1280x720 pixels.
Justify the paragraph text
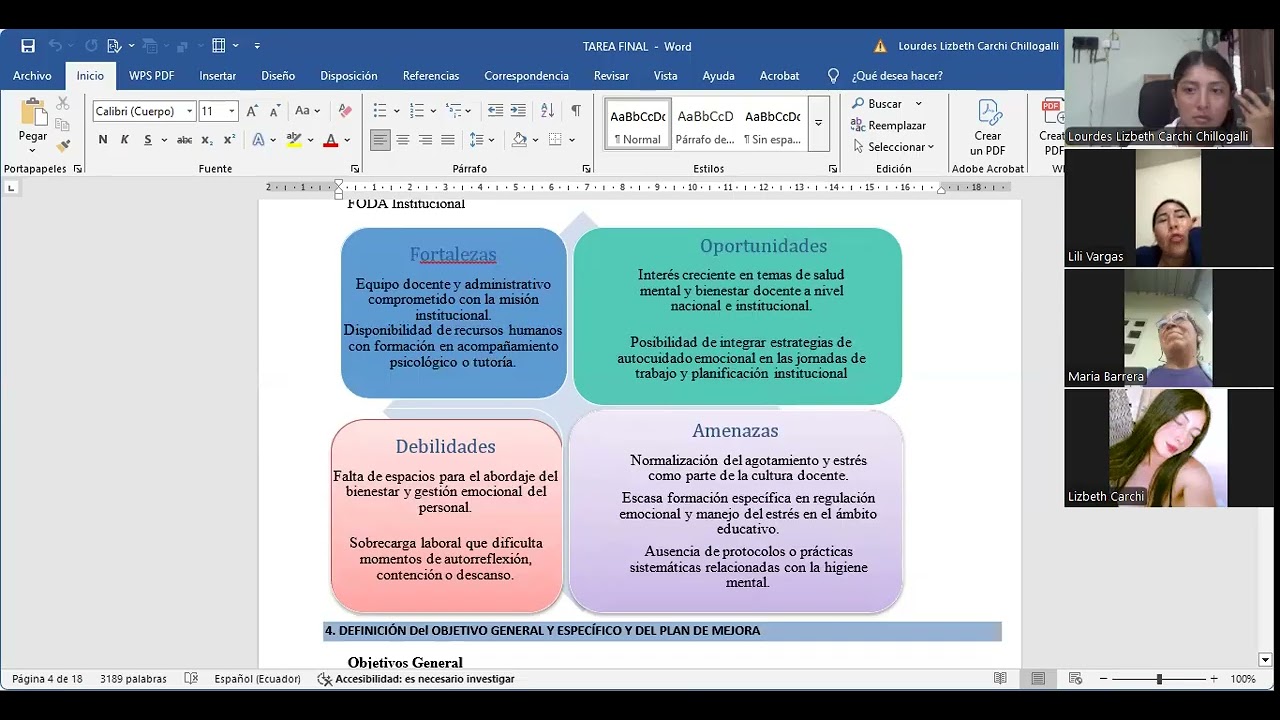(x=448, y=140)
